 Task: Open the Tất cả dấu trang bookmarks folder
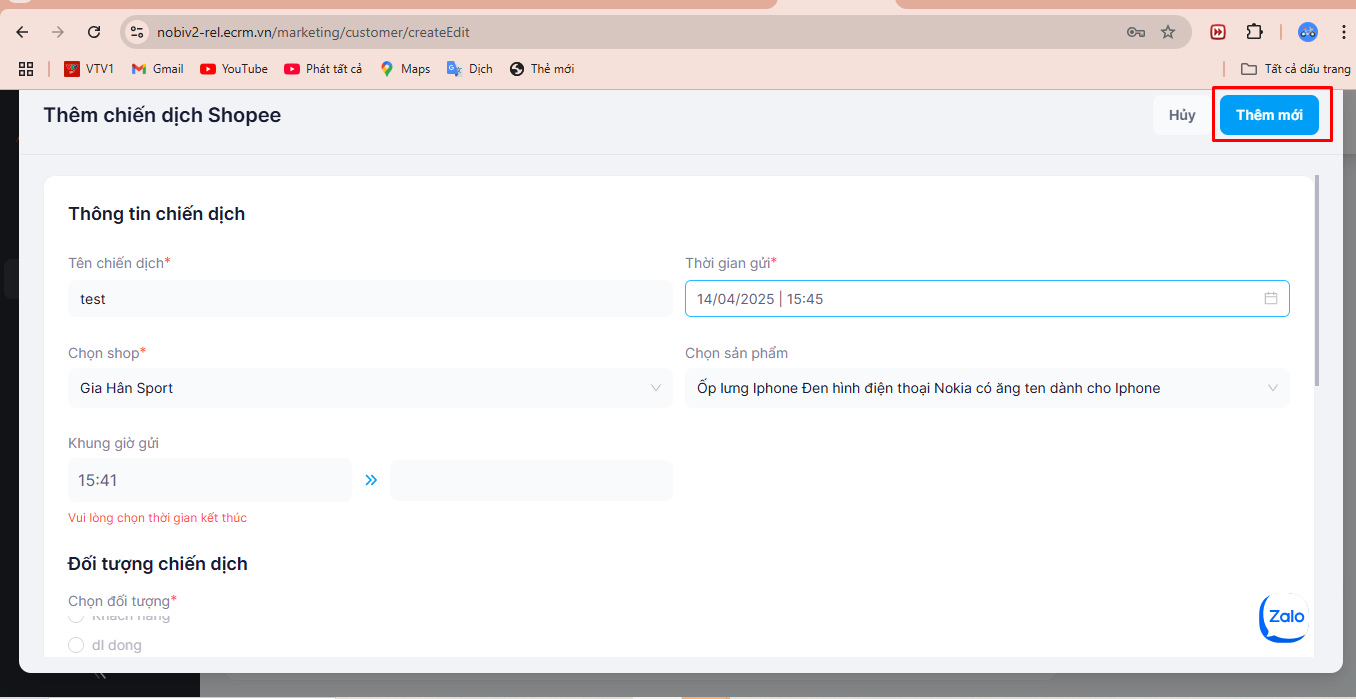coord(1295,69)
